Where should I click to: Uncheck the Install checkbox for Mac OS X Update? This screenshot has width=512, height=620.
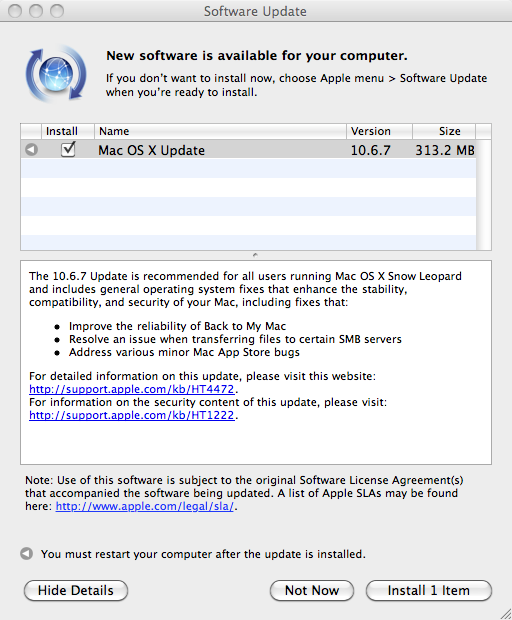click(68, 149)
